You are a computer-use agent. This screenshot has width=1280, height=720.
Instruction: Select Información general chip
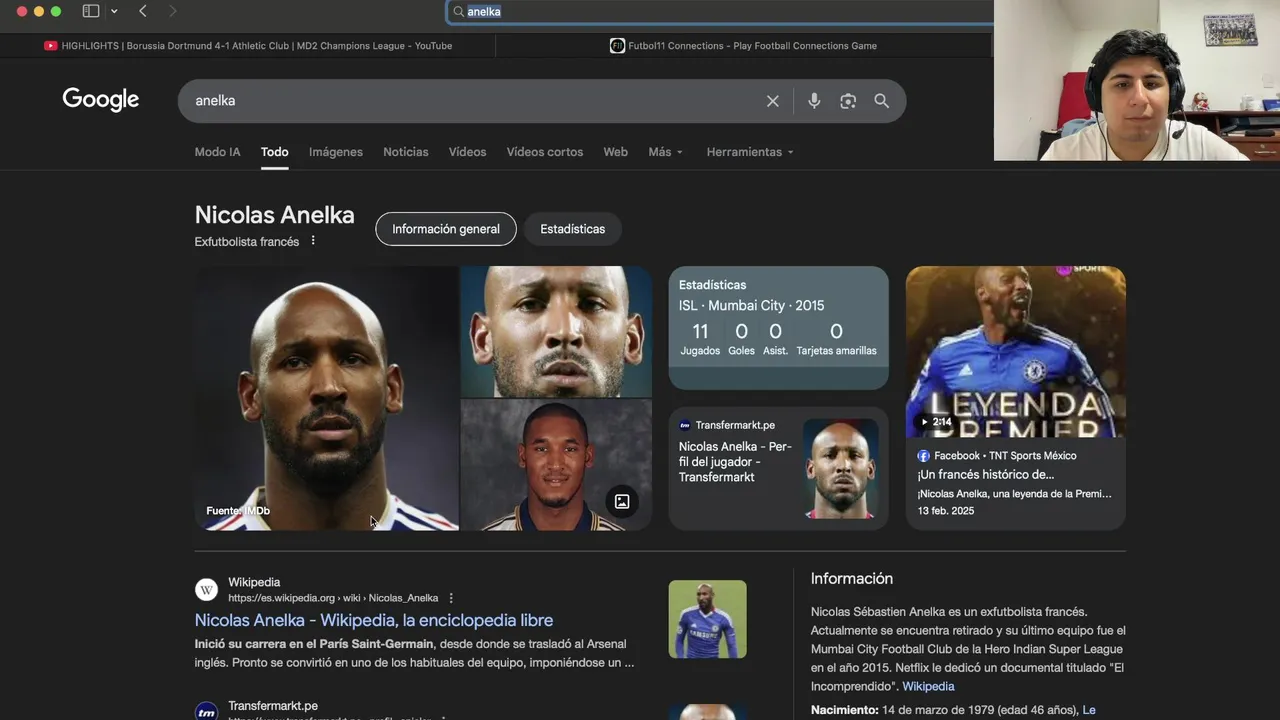click(446, 229)
